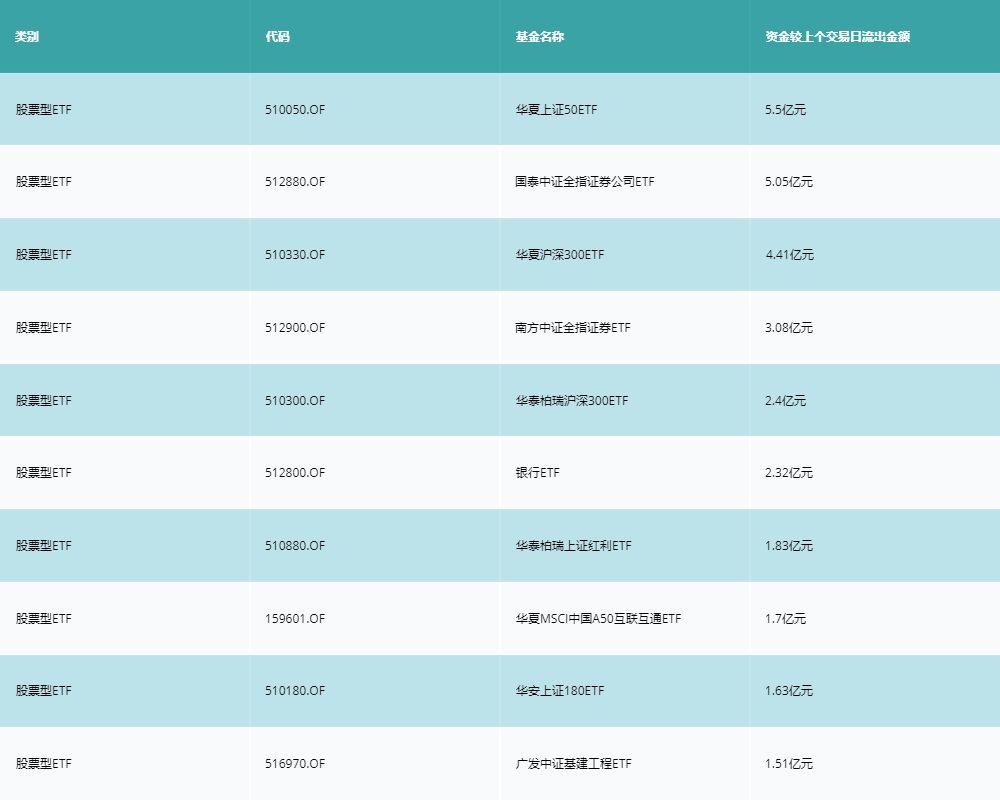The width and height of the screenshot is (1000, 800).
Task: Select outflow amount 3.08亿元
Action: pyautogui.click(x=789, y=327)
